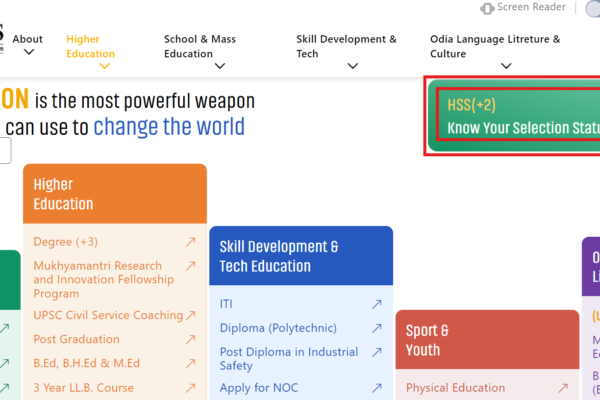Open Mukhyamantri Research and Innovation Fellowship link
600x400 pixels.
(97, 280)
